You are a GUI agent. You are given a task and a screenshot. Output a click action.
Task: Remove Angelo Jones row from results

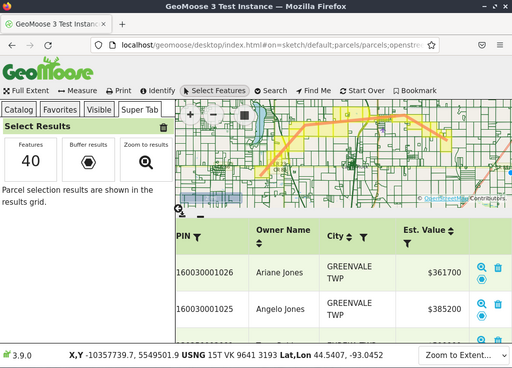tap(498, 304)
